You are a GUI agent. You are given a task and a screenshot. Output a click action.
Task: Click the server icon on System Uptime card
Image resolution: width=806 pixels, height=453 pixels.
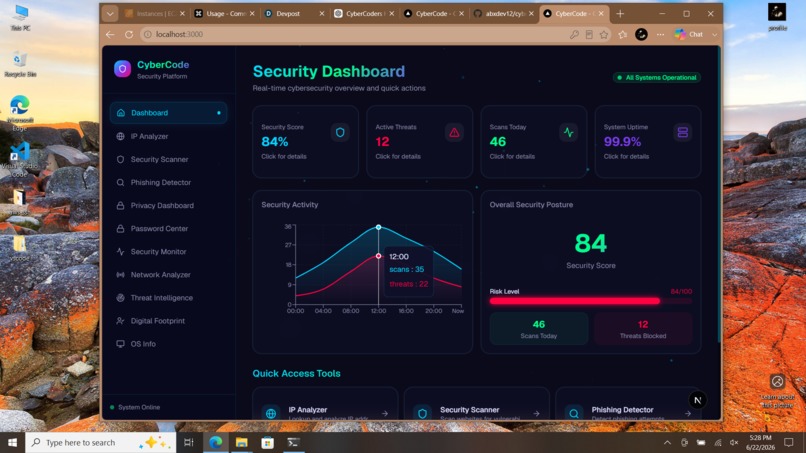pyautogui.click(x=683, y=132)
